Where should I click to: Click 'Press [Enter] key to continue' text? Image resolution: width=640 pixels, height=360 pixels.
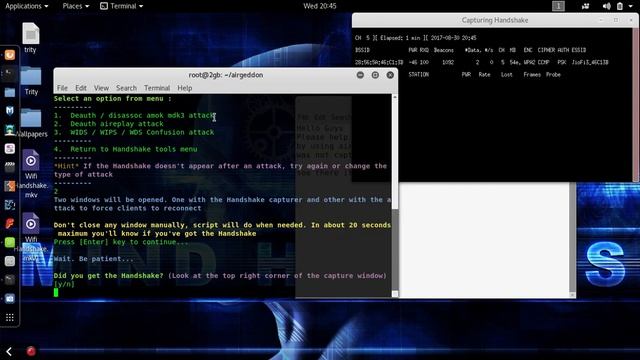coord(121,242)
